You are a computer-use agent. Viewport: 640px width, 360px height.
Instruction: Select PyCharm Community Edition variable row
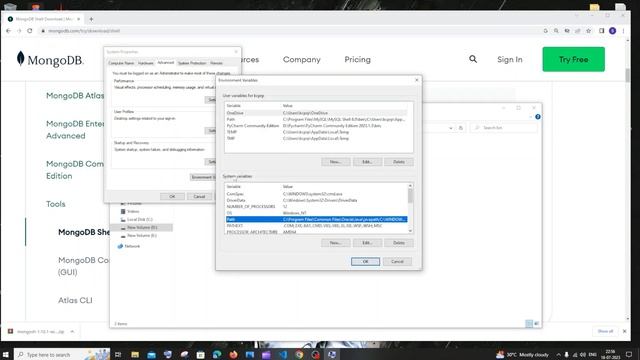(316, 126)
